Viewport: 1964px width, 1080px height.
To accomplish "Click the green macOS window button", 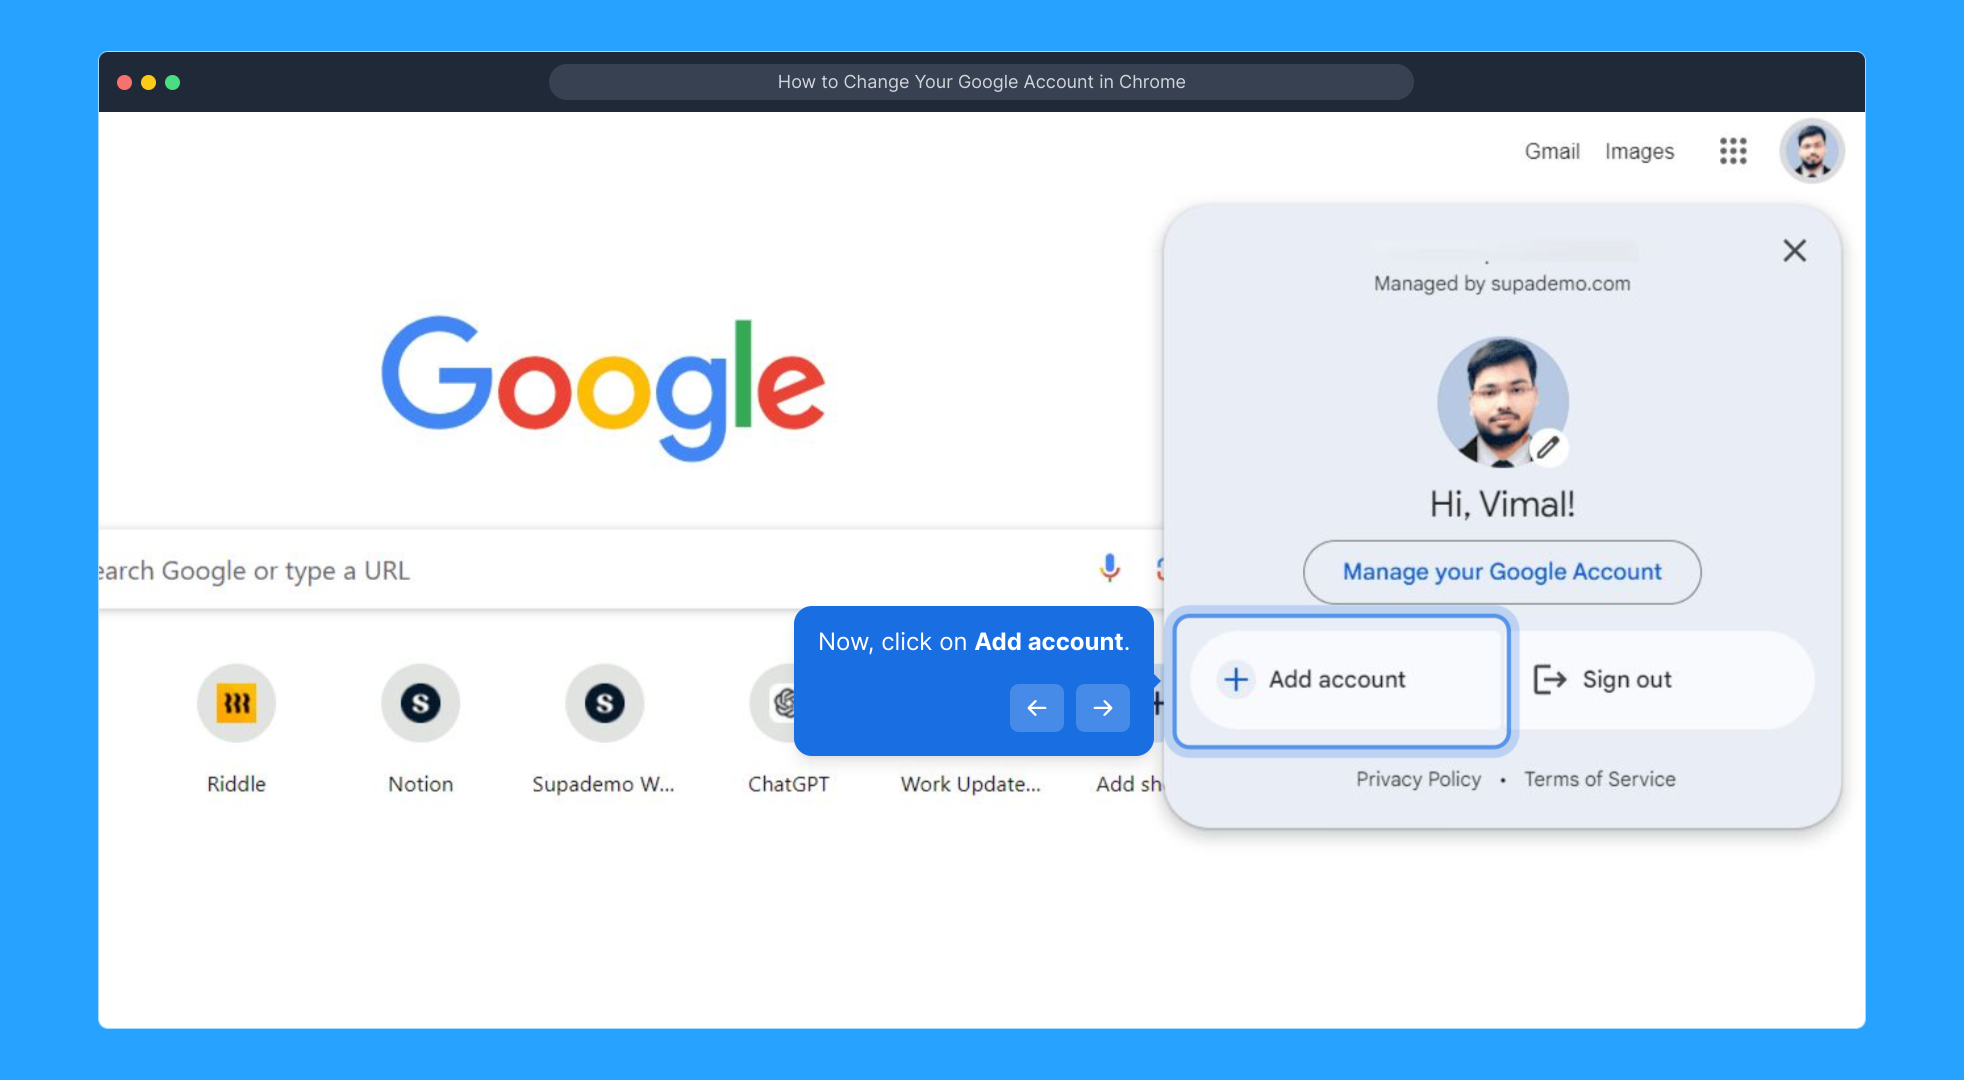I will [x=172, y=82].
